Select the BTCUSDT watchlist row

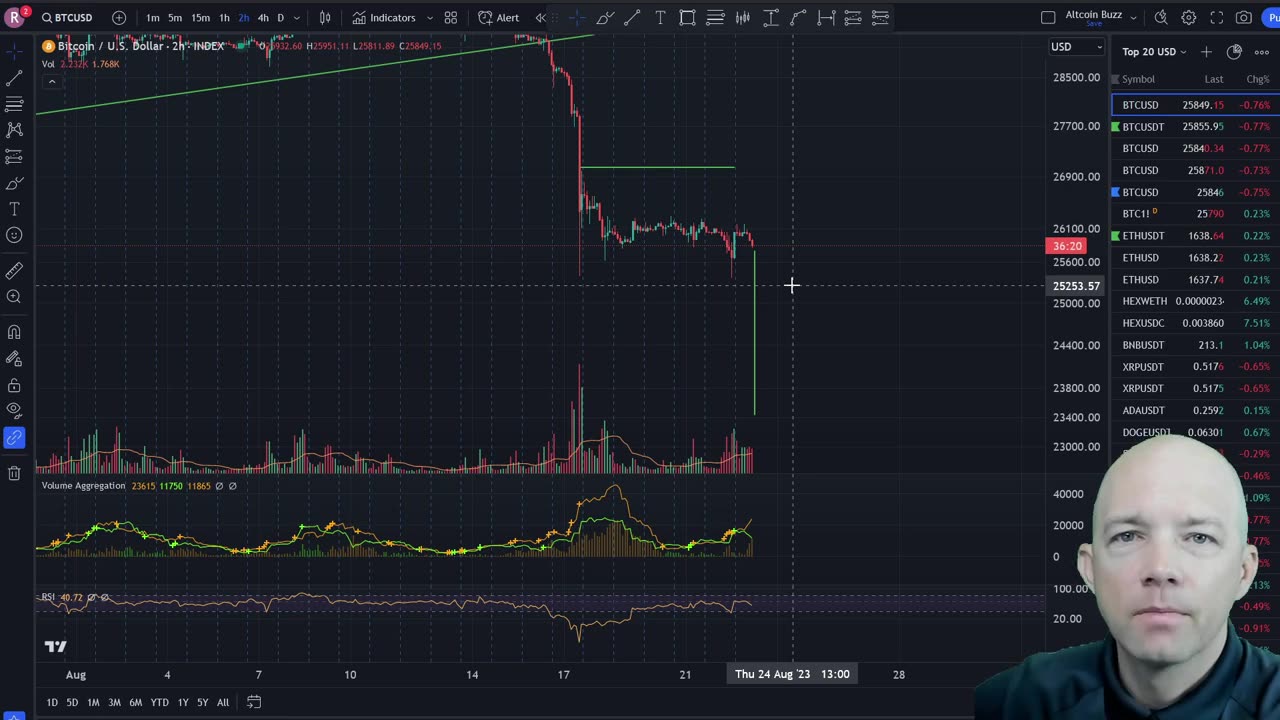coord(1195,127)
